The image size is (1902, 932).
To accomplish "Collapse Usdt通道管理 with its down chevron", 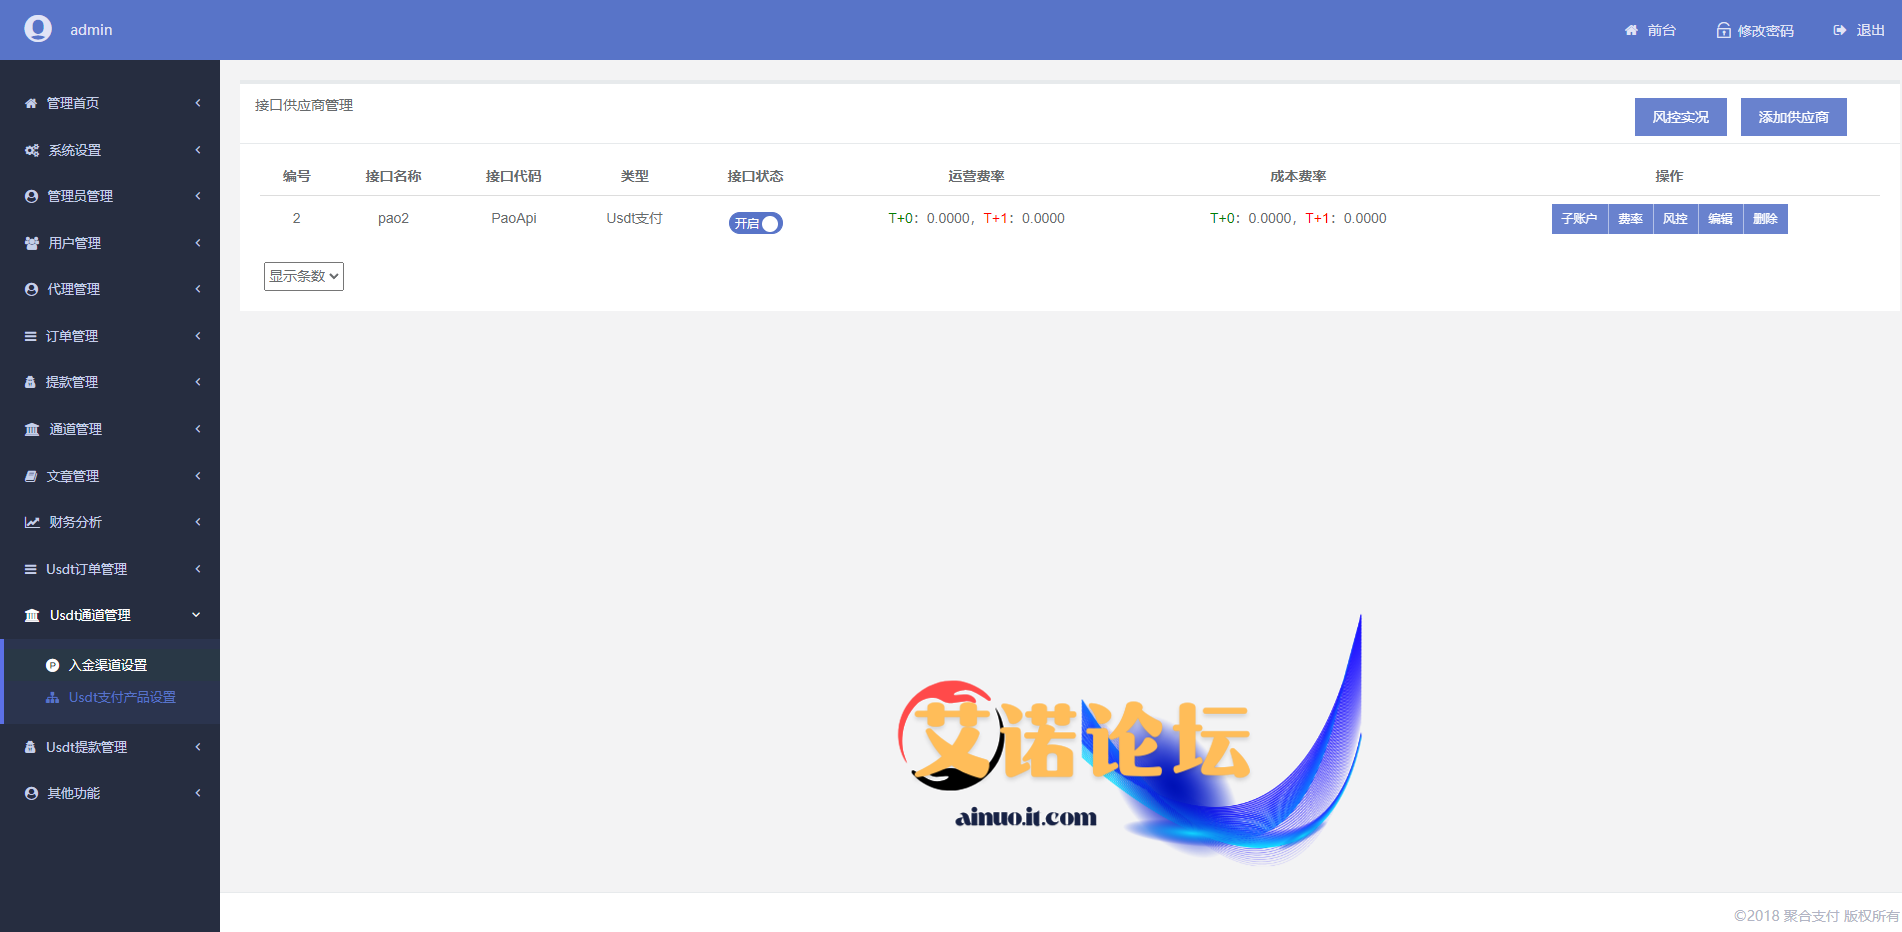I will tap(196, 615).
